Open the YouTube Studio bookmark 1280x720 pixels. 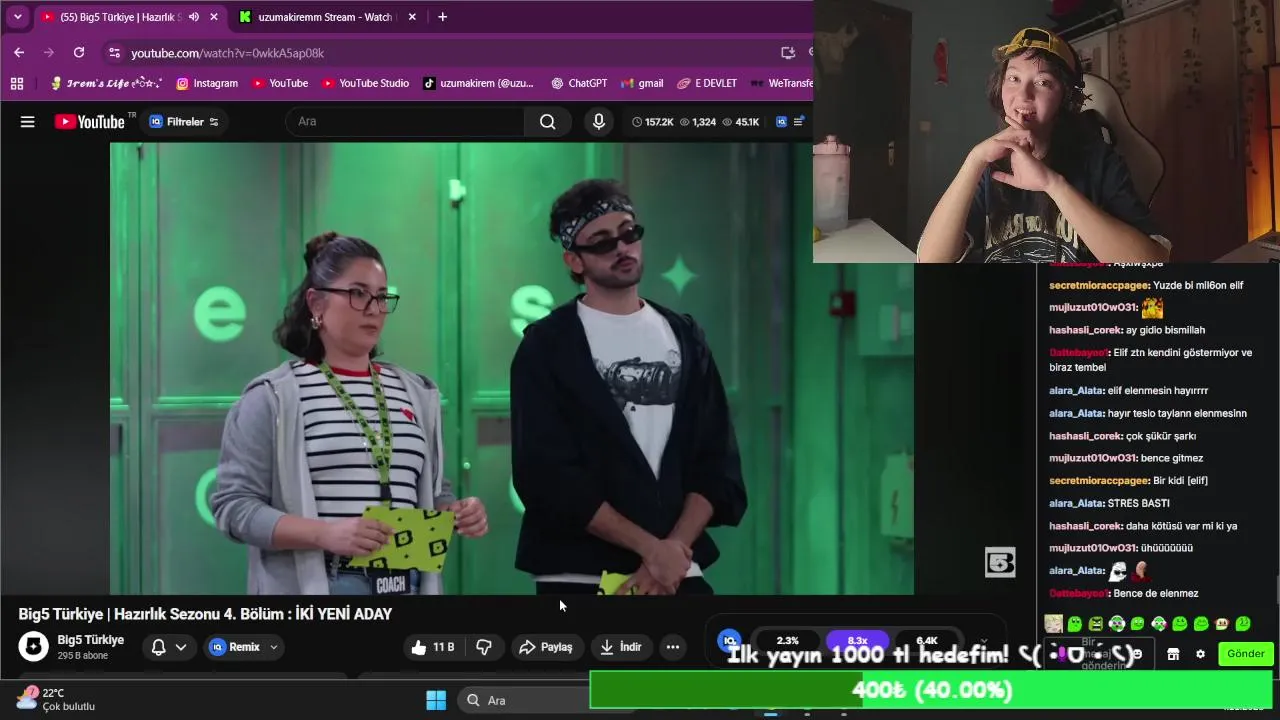tap(365, 84)
